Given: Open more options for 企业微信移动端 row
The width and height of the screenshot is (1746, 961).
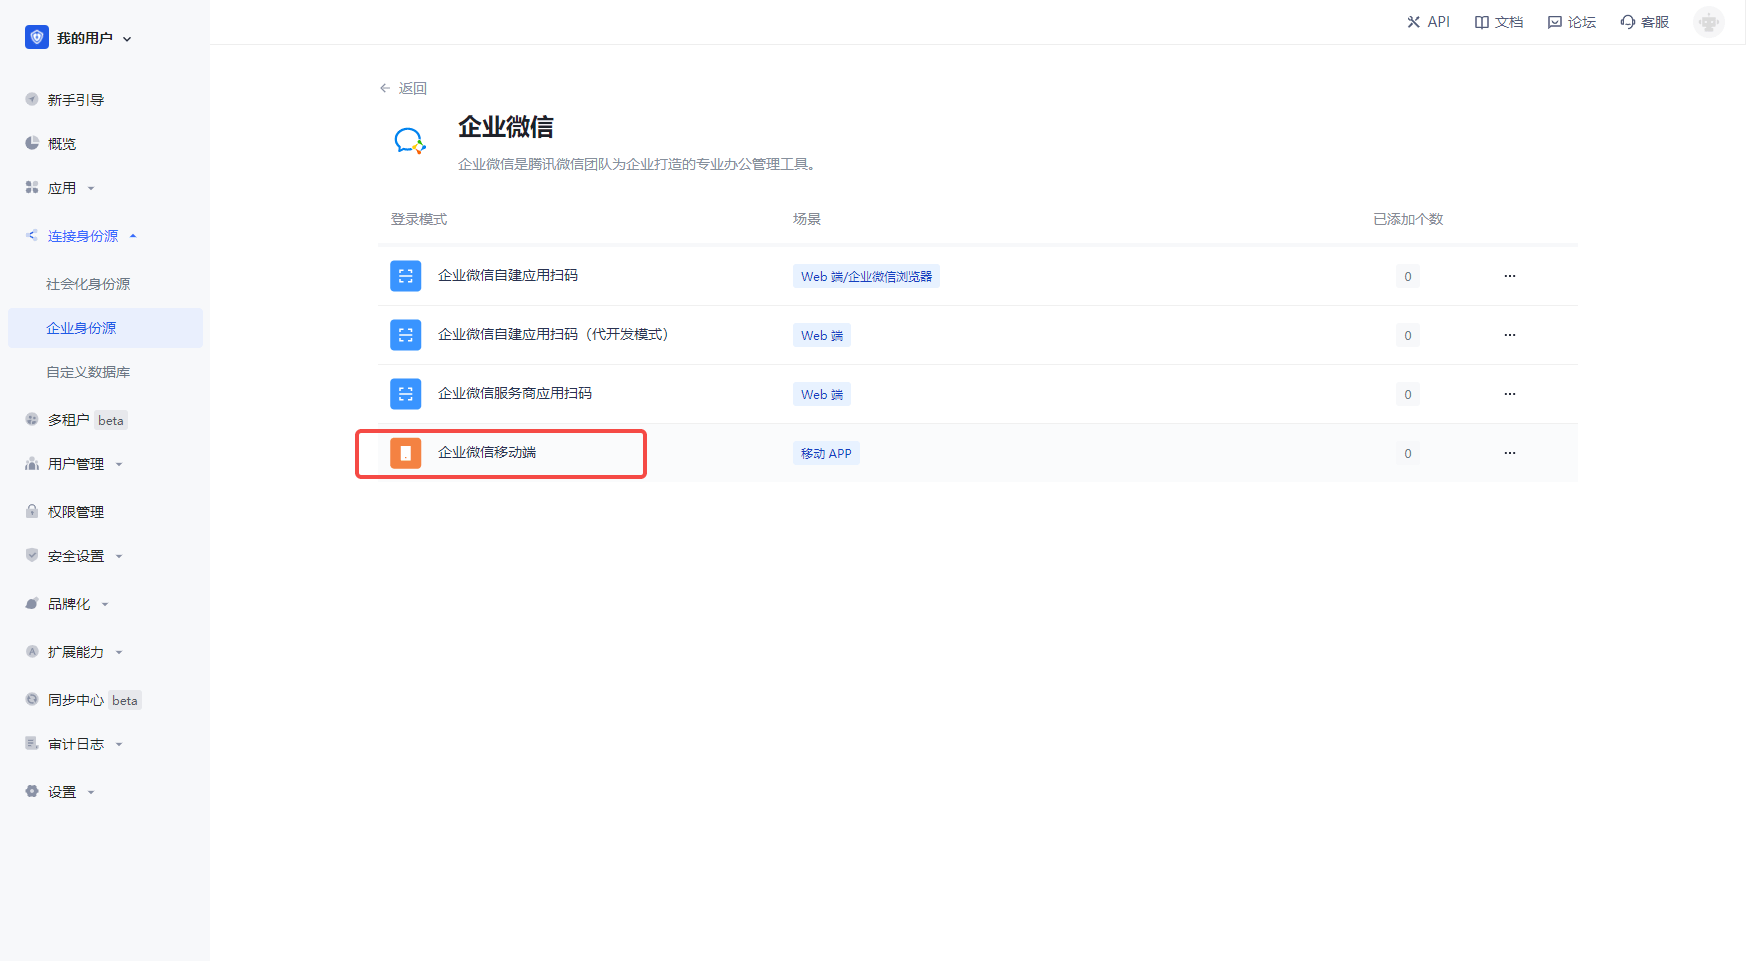Looking at the screenshot, I should pos(1509,453).
